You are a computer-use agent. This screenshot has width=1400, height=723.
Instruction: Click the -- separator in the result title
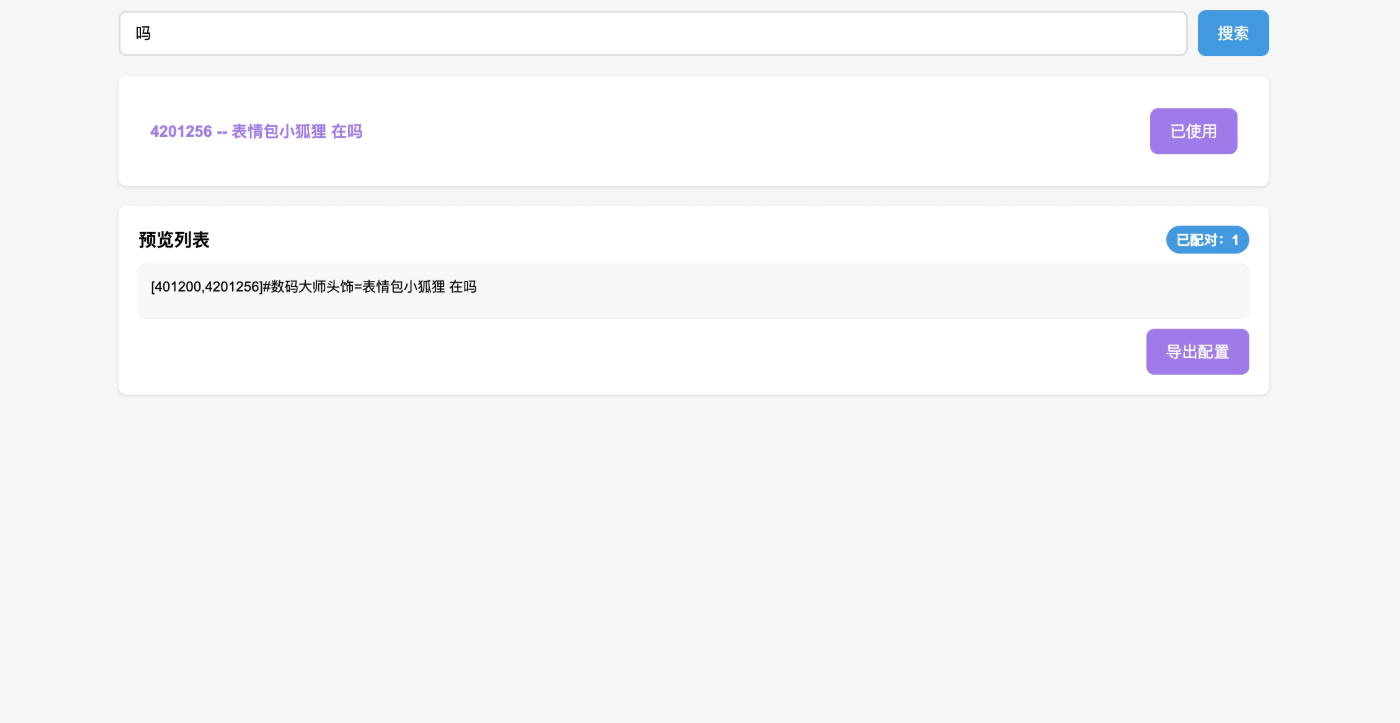[222, 132]
